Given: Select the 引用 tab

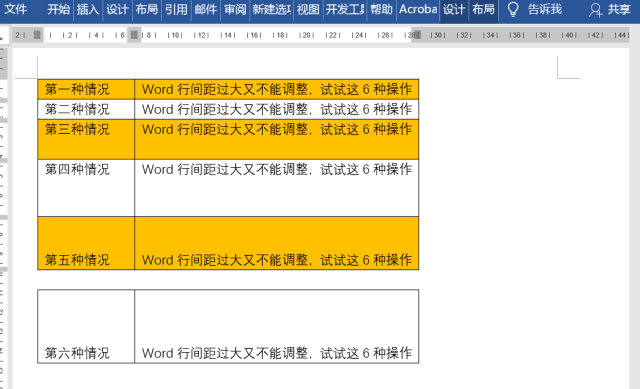Looking at the screenshot, I should point(176,9).
